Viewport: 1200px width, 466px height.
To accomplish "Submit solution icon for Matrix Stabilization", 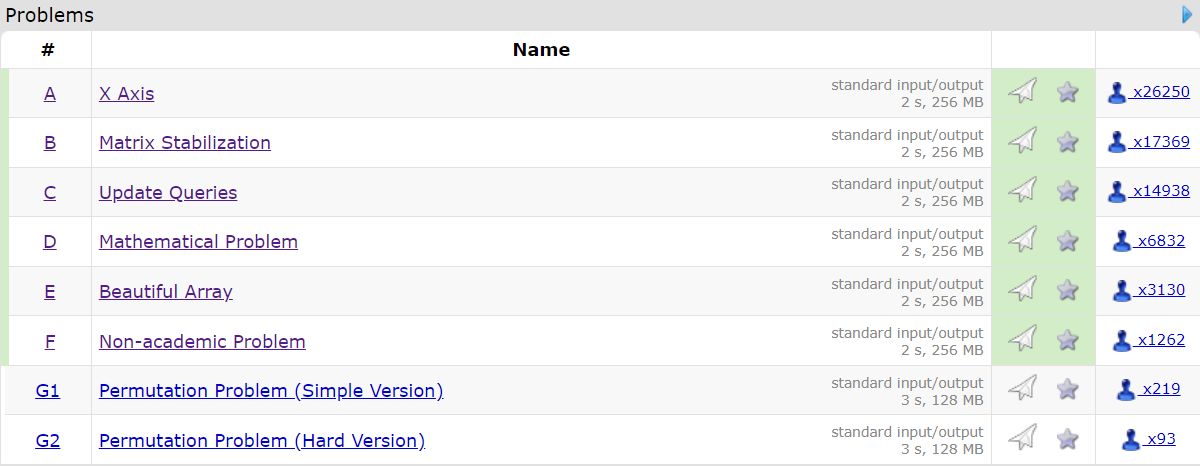I will point(1022,142).
